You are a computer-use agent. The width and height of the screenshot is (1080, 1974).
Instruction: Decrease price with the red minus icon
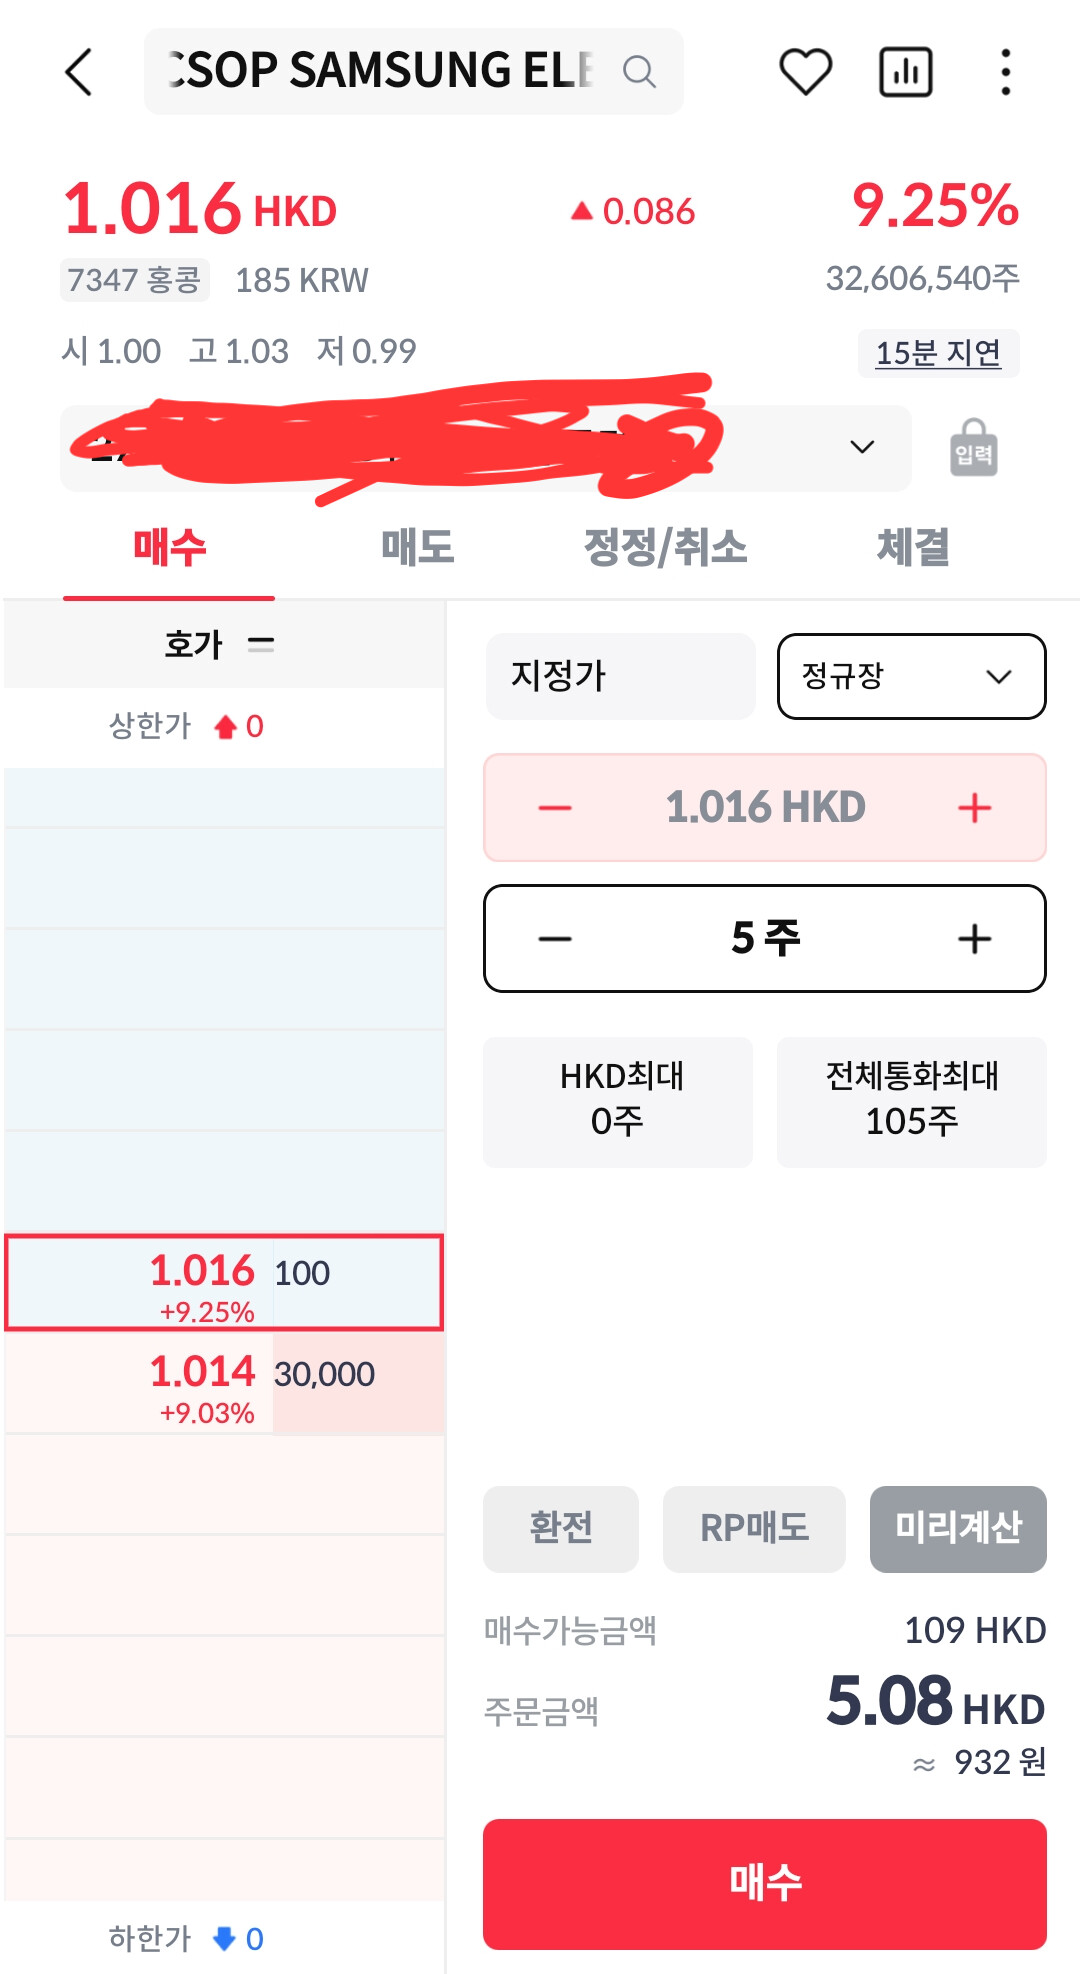click(555, 808)
